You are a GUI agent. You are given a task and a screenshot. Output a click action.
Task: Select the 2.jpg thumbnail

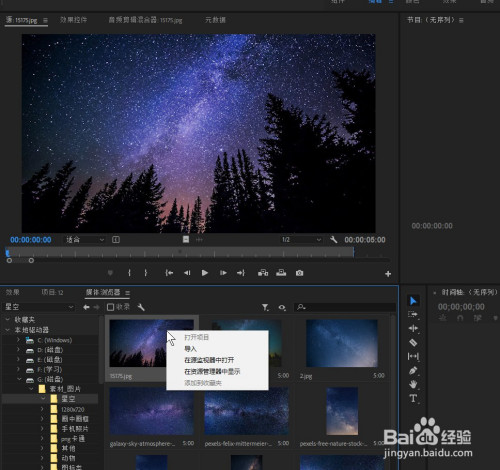342,343
